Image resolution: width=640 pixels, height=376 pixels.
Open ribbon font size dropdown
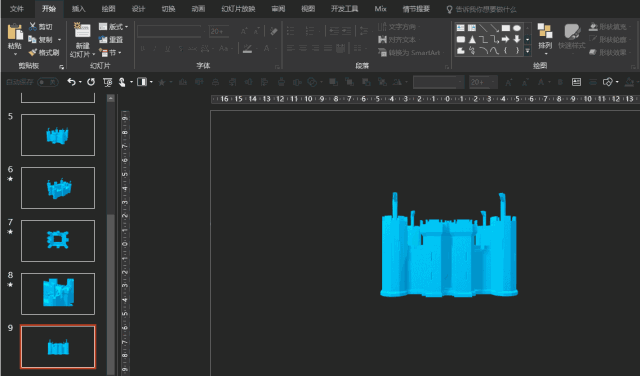coord(225,31)
